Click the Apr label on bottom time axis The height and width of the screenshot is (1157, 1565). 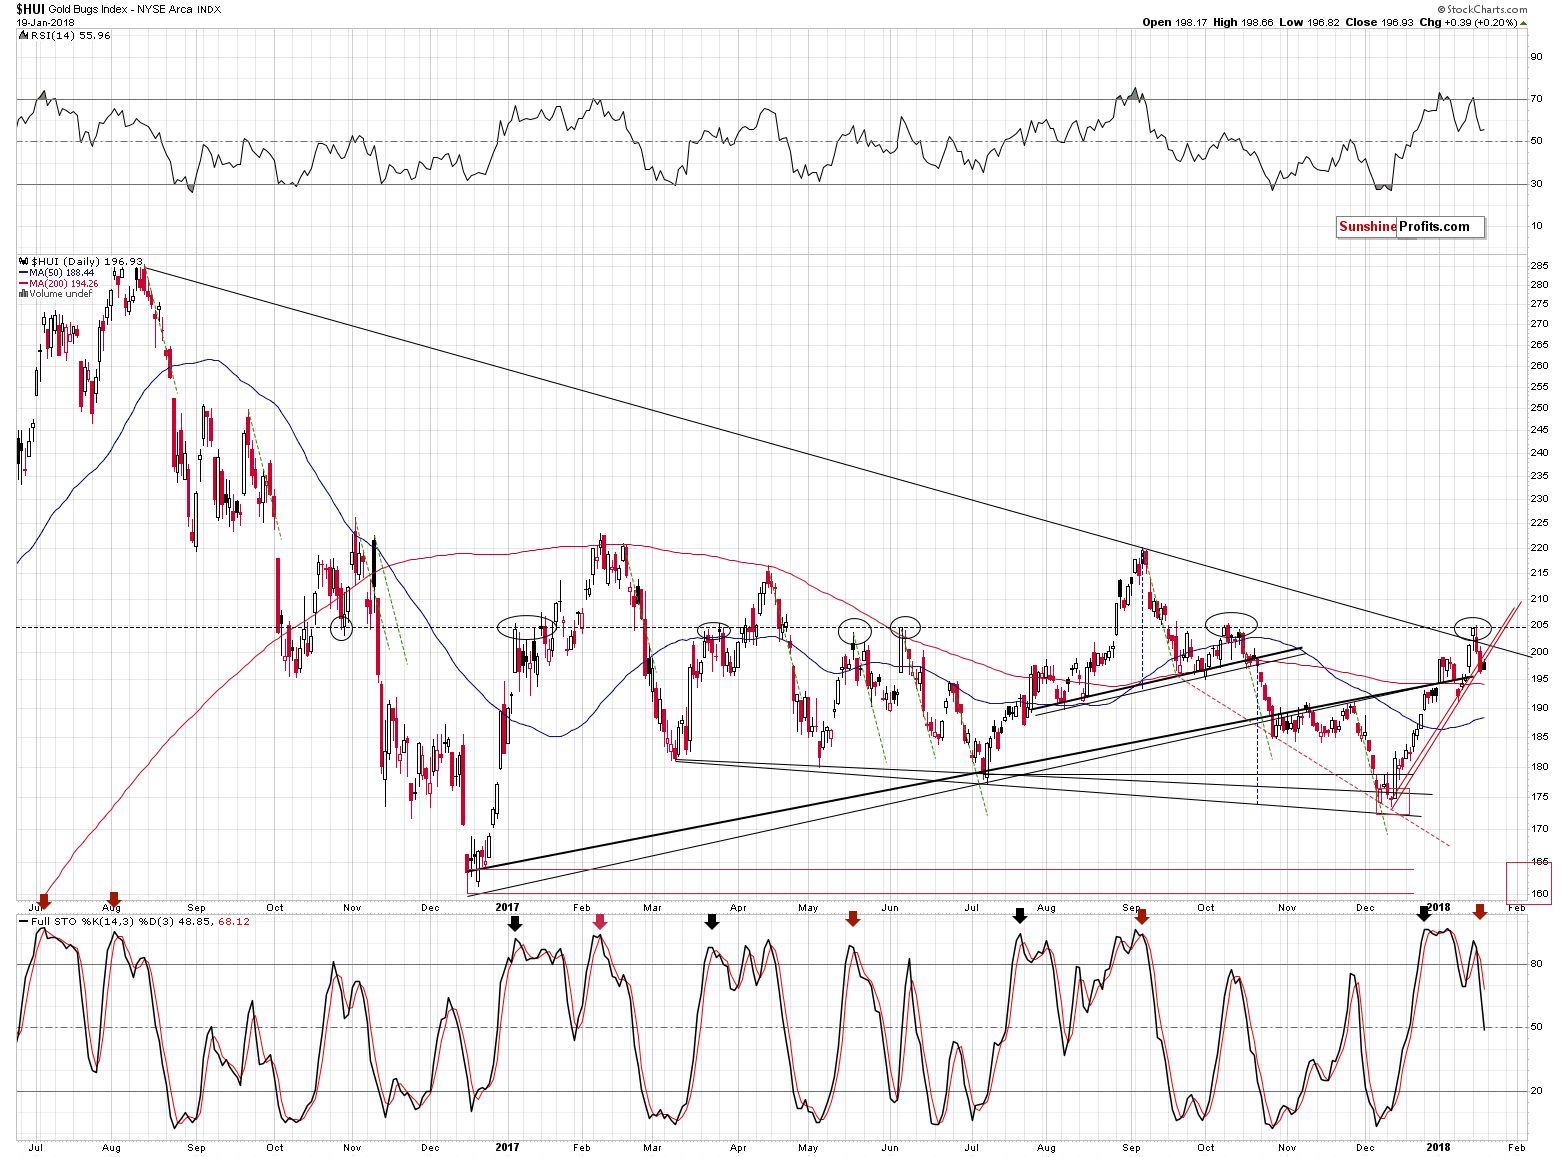tap(738, 1147)
